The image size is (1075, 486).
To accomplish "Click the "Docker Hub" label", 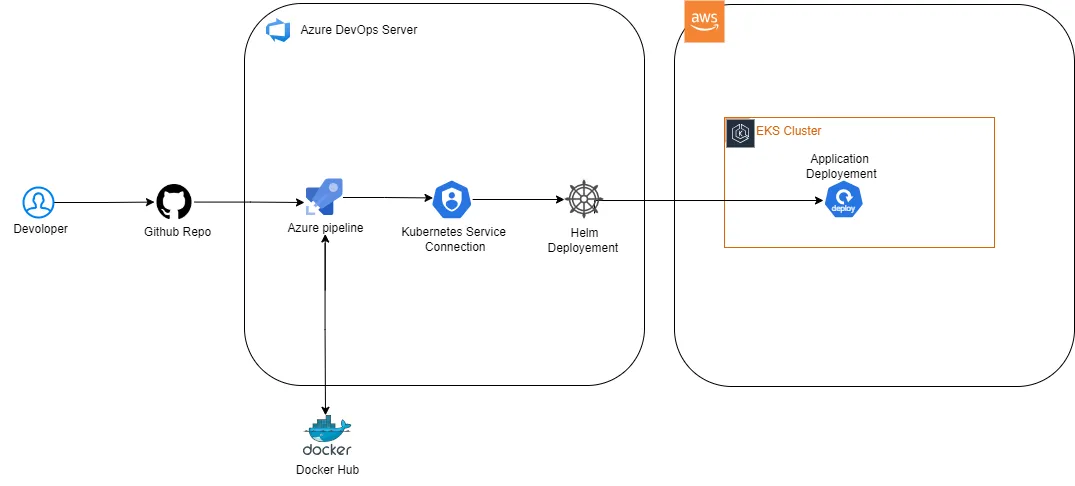I will point(328,470).
